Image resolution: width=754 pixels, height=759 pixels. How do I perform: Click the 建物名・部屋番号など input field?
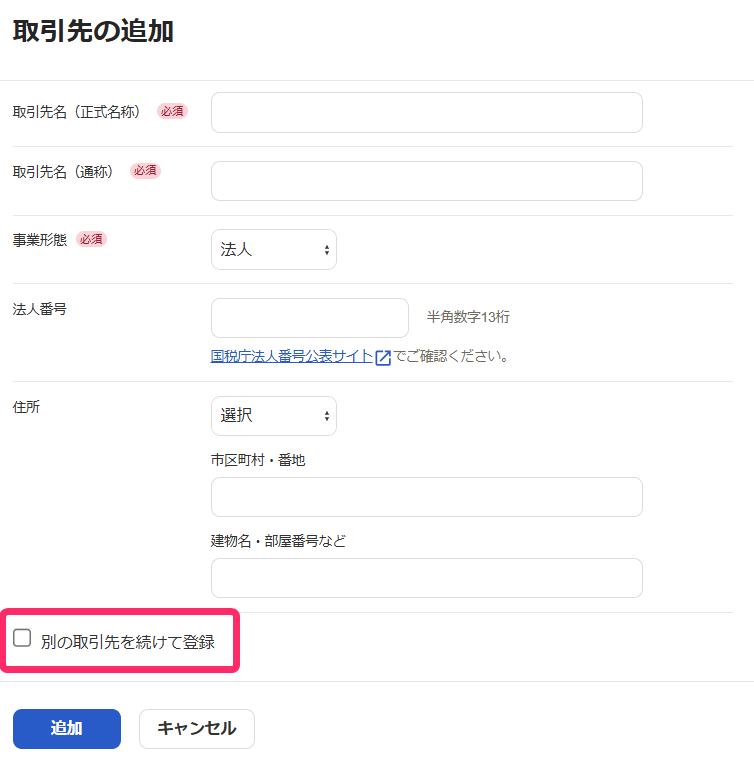427,578
